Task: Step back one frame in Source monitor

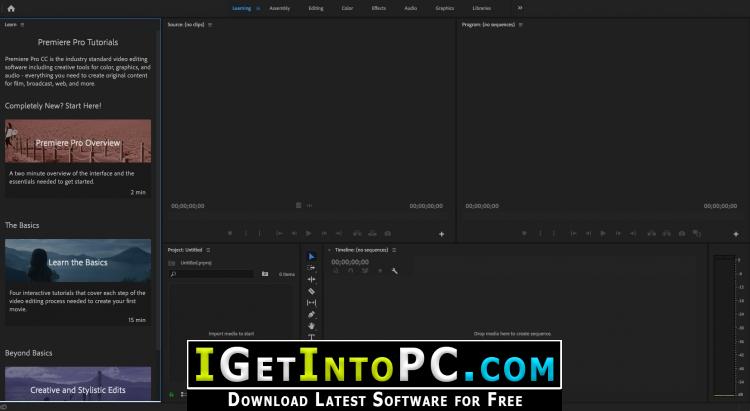Action: click(294, 233)
